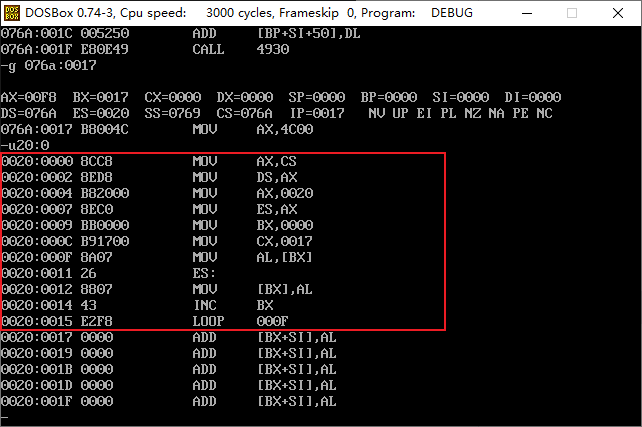The image size is (642, 427).
Task: Click the MOV AL,[BX] instruction line
Action: point(157,257)
